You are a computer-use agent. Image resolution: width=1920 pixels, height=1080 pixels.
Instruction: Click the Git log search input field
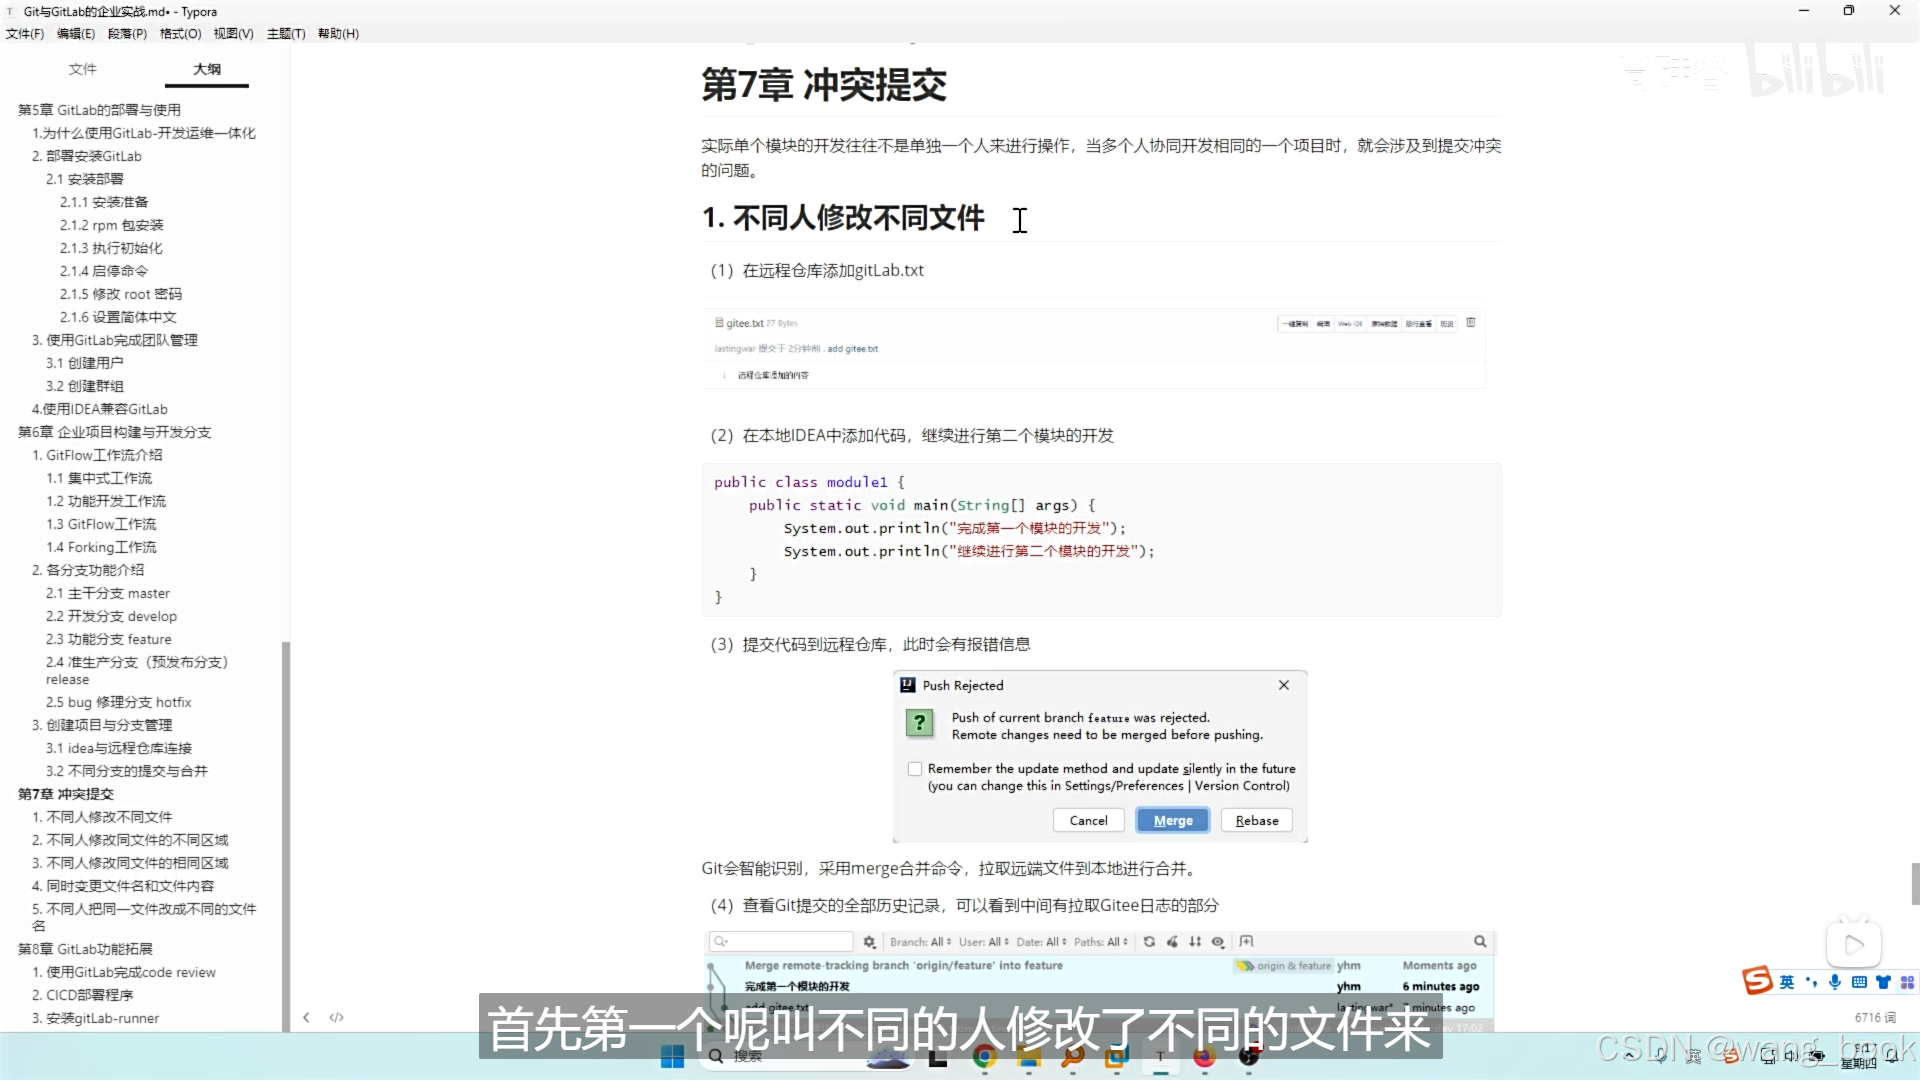coord(781,942)
